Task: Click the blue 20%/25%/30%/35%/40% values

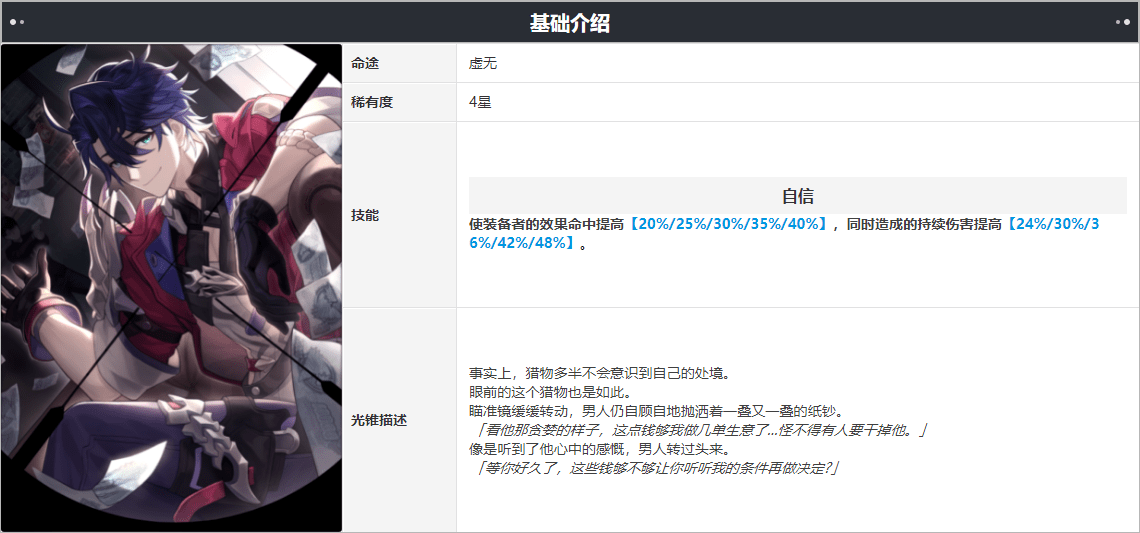Action: coord(728,225)
